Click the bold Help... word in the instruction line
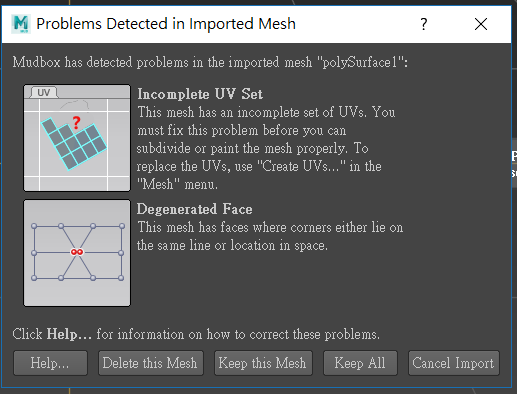Image resolution: width=517 pixels, height=394 pixels. [69, 334]
